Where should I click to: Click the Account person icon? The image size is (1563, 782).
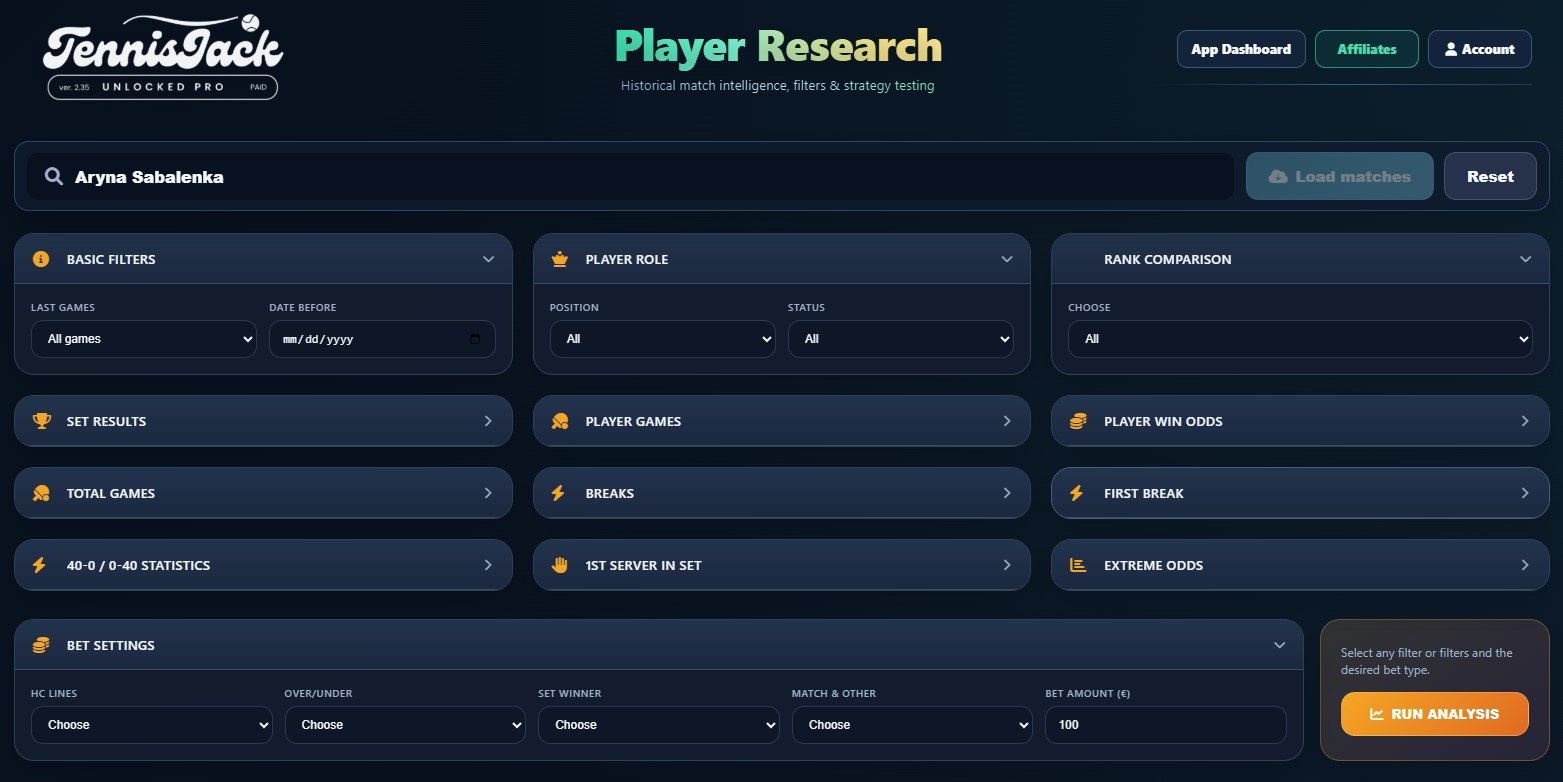pyautogui.click(x=1451, y=49)
